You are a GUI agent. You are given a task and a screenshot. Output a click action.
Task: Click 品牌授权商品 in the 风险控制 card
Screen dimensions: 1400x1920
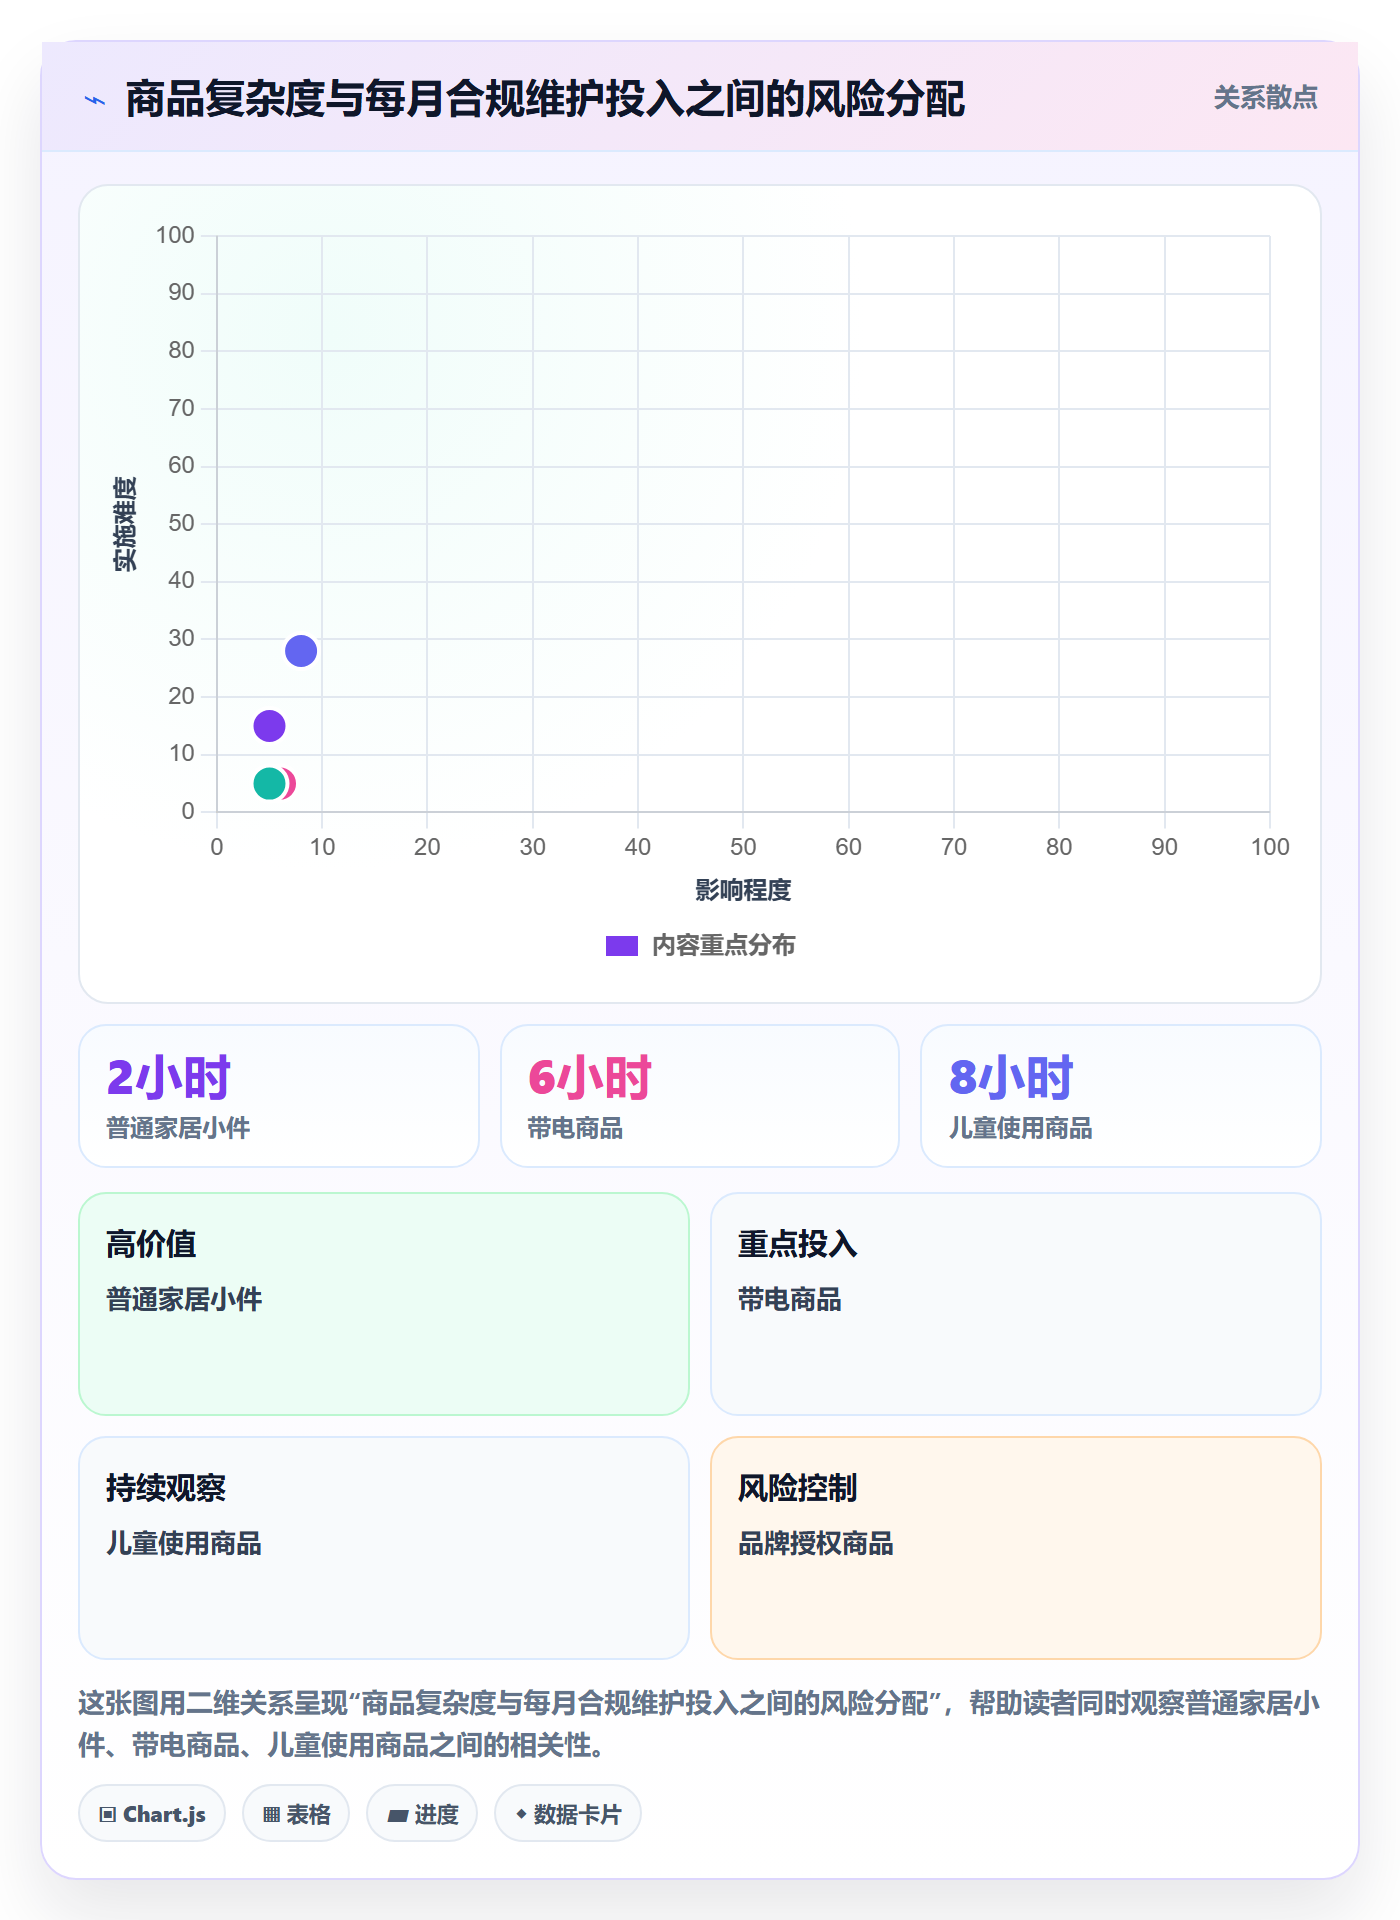pos(816,1544)
